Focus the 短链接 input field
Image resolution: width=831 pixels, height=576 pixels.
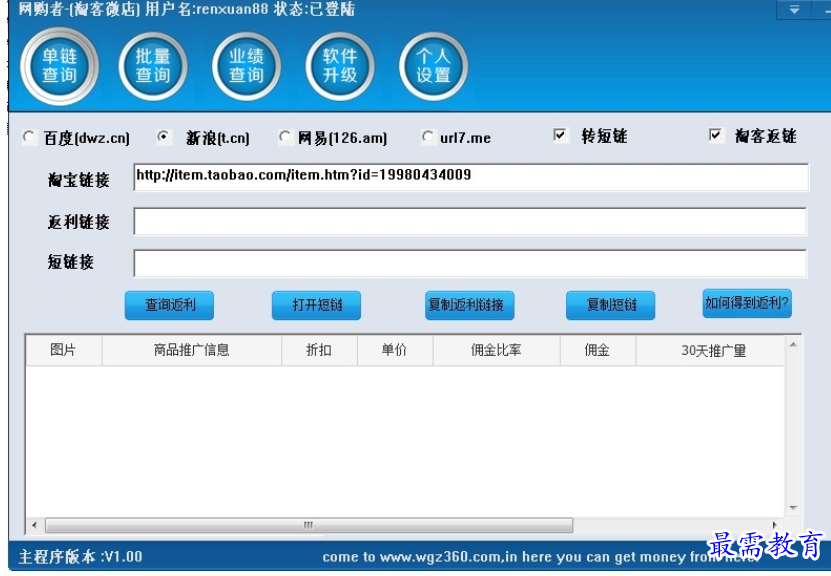470,263
